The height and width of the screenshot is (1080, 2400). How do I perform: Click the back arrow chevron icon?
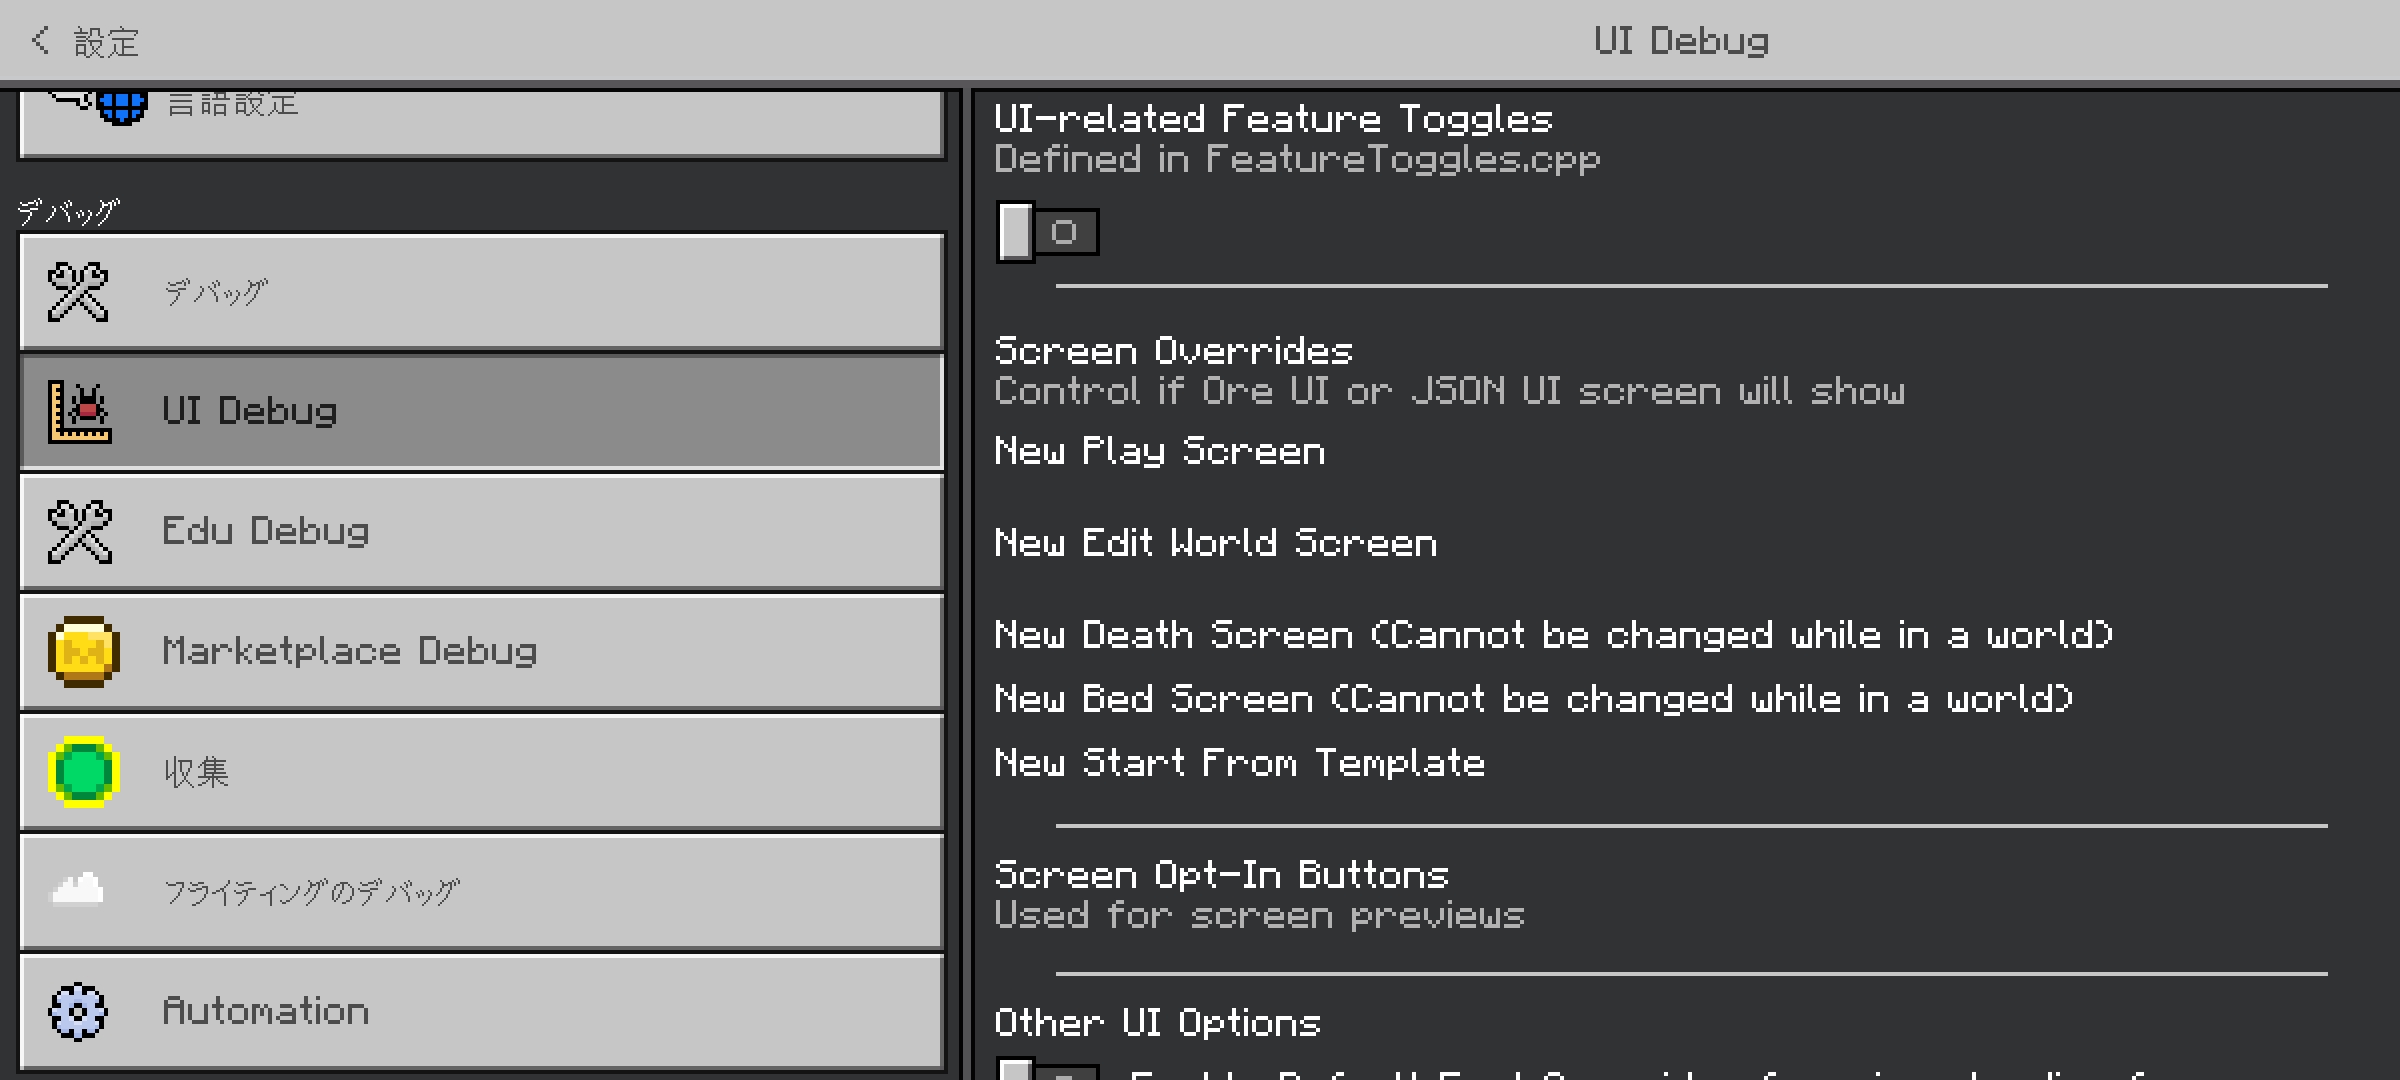point(40,41)
